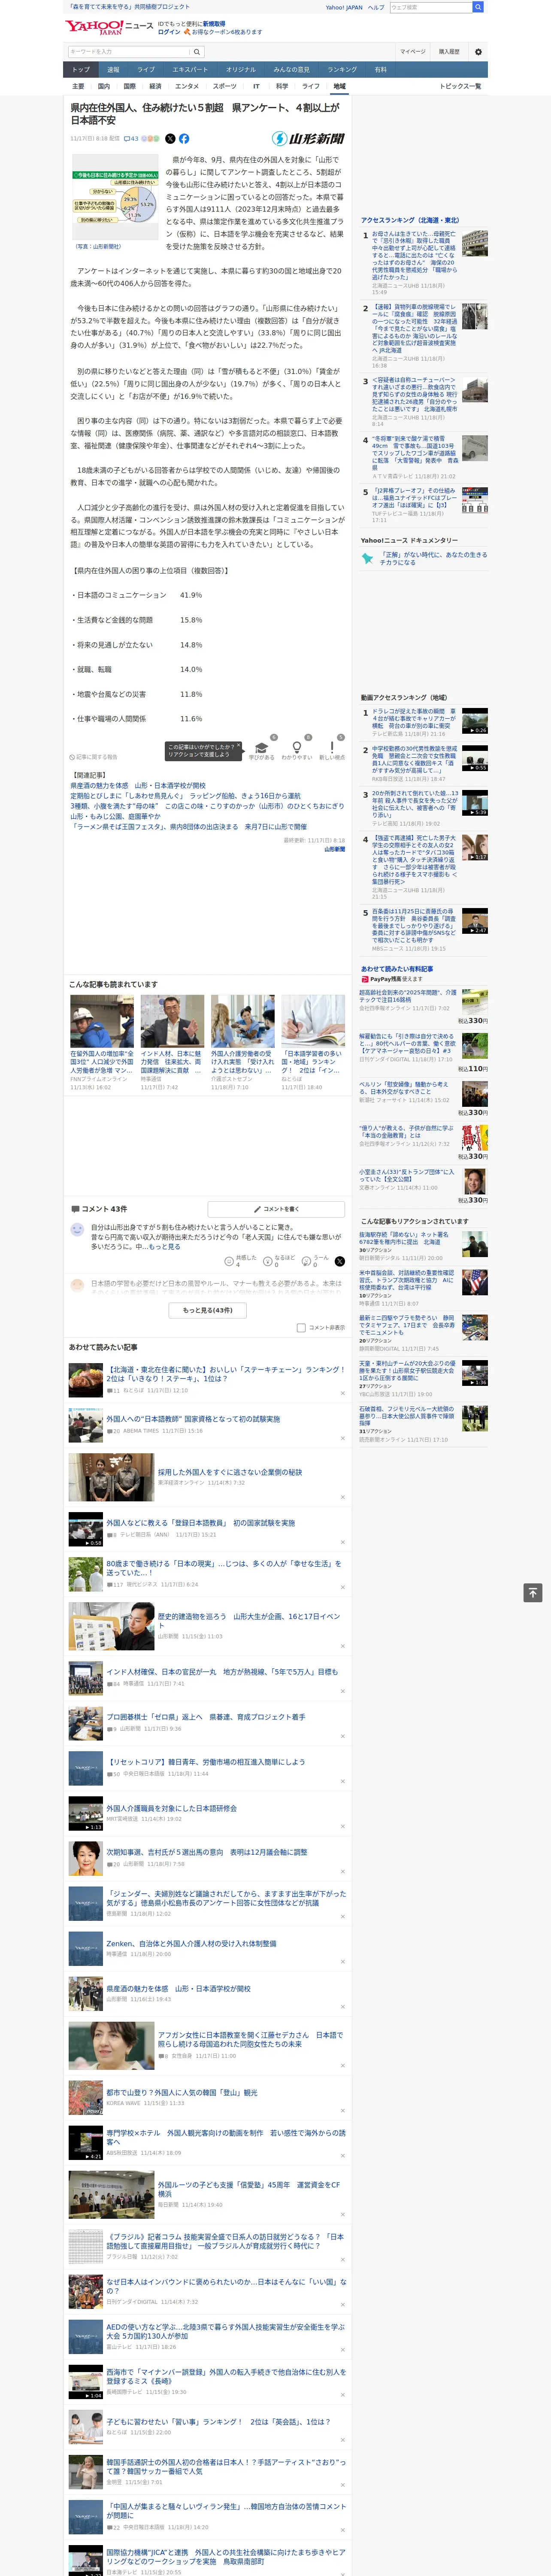Select the 国内 category
The image size is (551, 2576).
coord(104,86)
